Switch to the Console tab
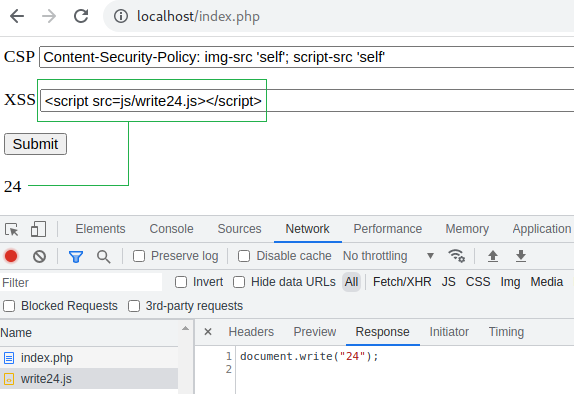The image size is (577, 394). click(x=171, y=229)
